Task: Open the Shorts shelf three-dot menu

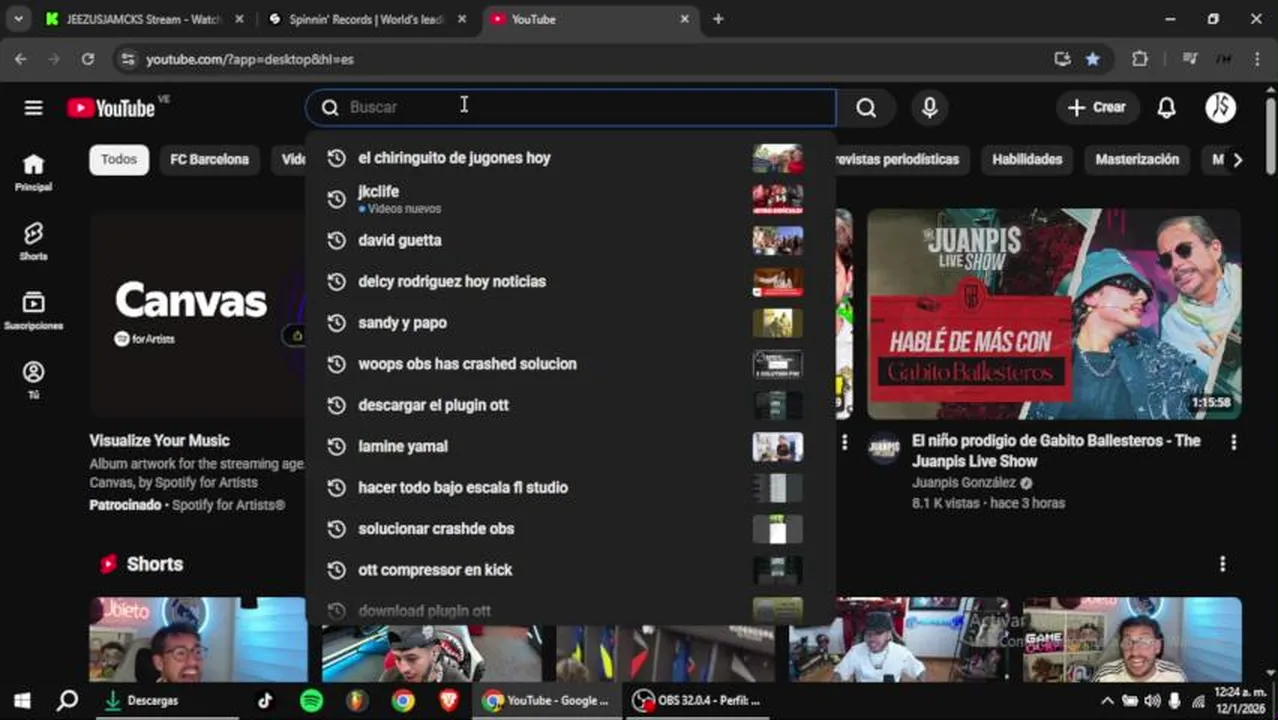Action: (x=1222, y=564)
